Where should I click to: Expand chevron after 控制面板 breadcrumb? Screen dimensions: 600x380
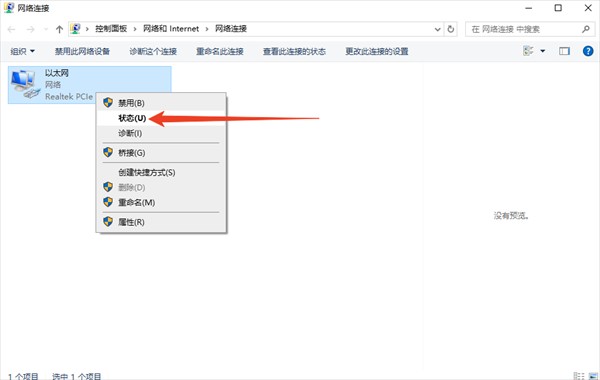click(135, 29)
